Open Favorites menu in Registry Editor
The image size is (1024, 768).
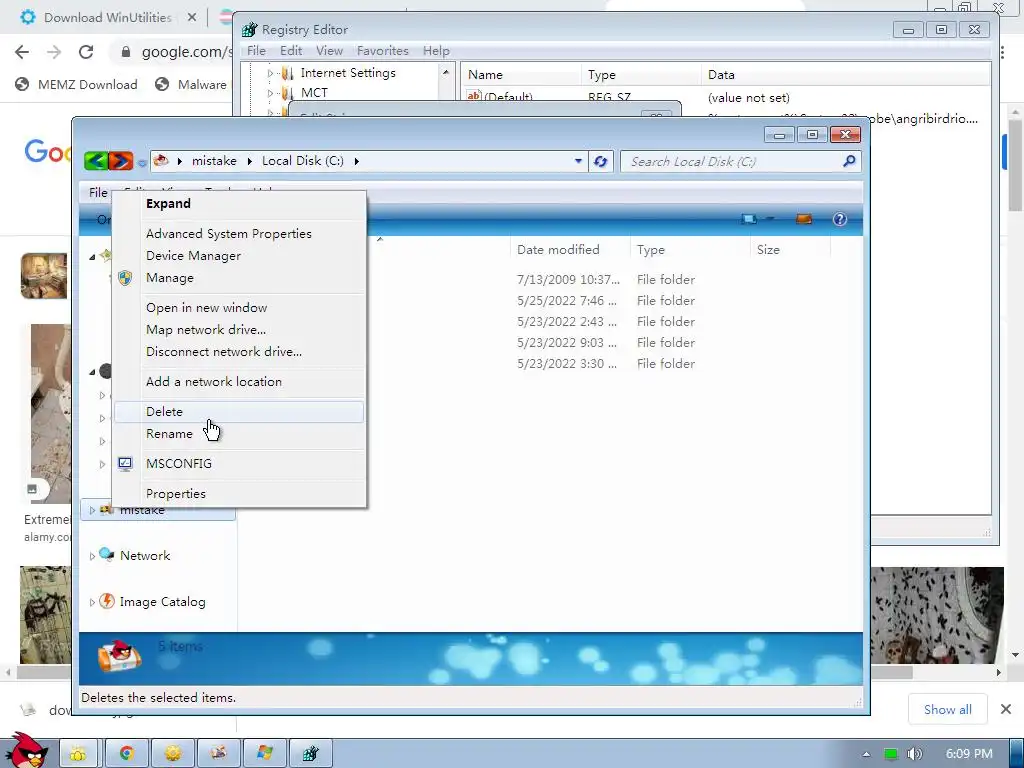(382, 51)
